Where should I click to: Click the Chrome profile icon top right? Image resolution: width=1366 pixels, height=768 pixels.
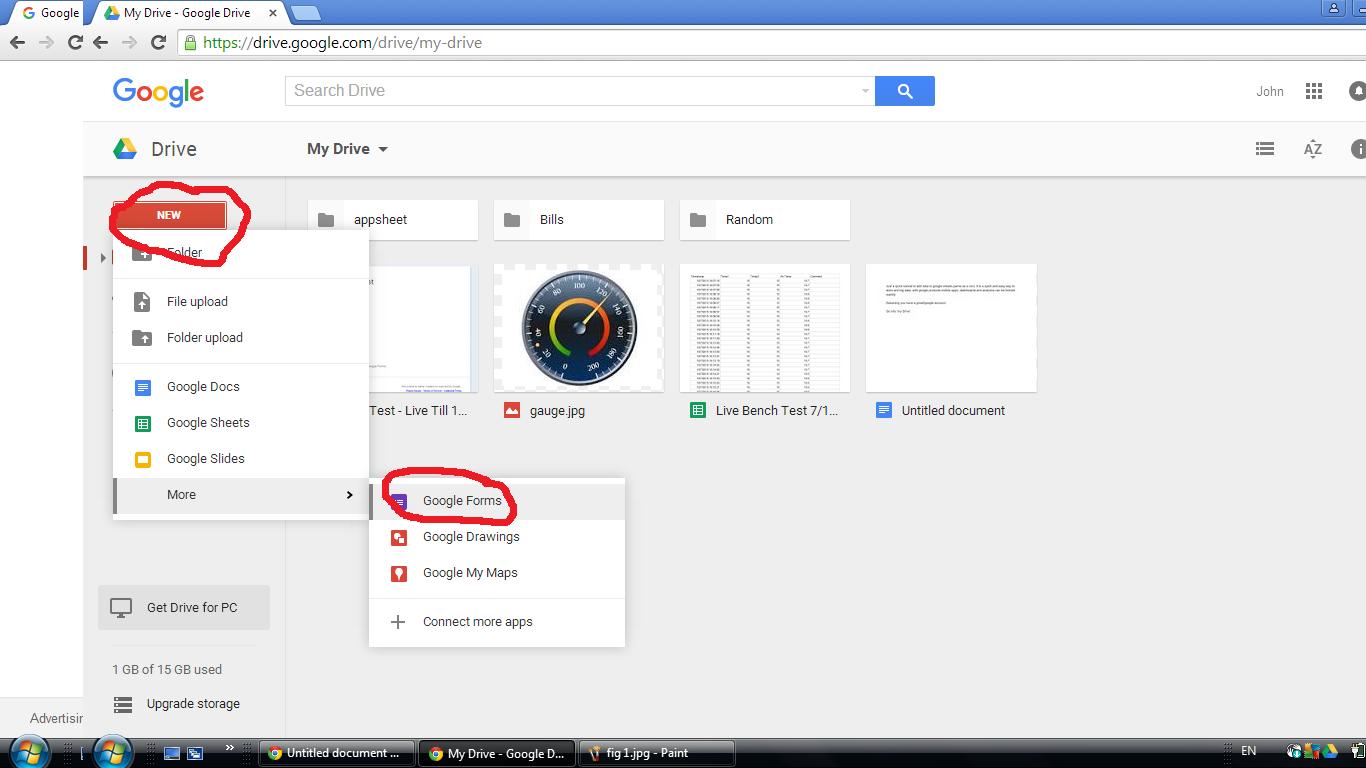click(1334, 9)
